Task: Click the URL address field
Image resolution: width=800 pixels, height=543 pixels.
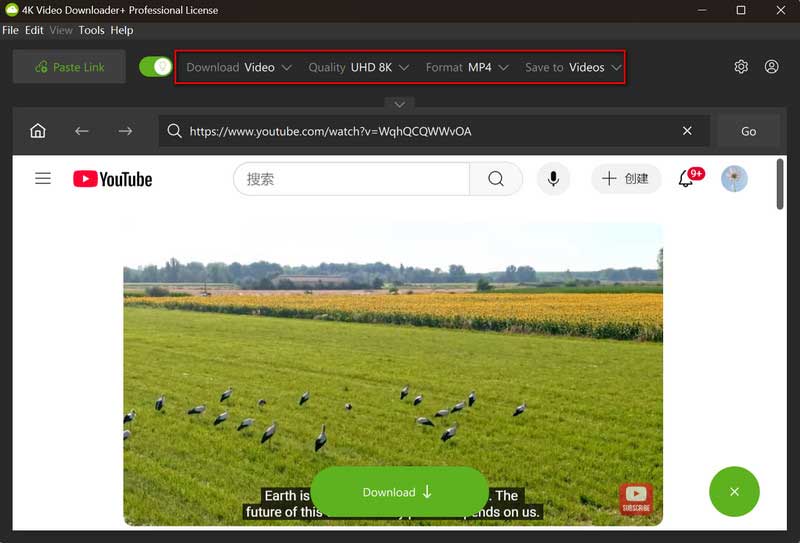Action: click(434, 131)
